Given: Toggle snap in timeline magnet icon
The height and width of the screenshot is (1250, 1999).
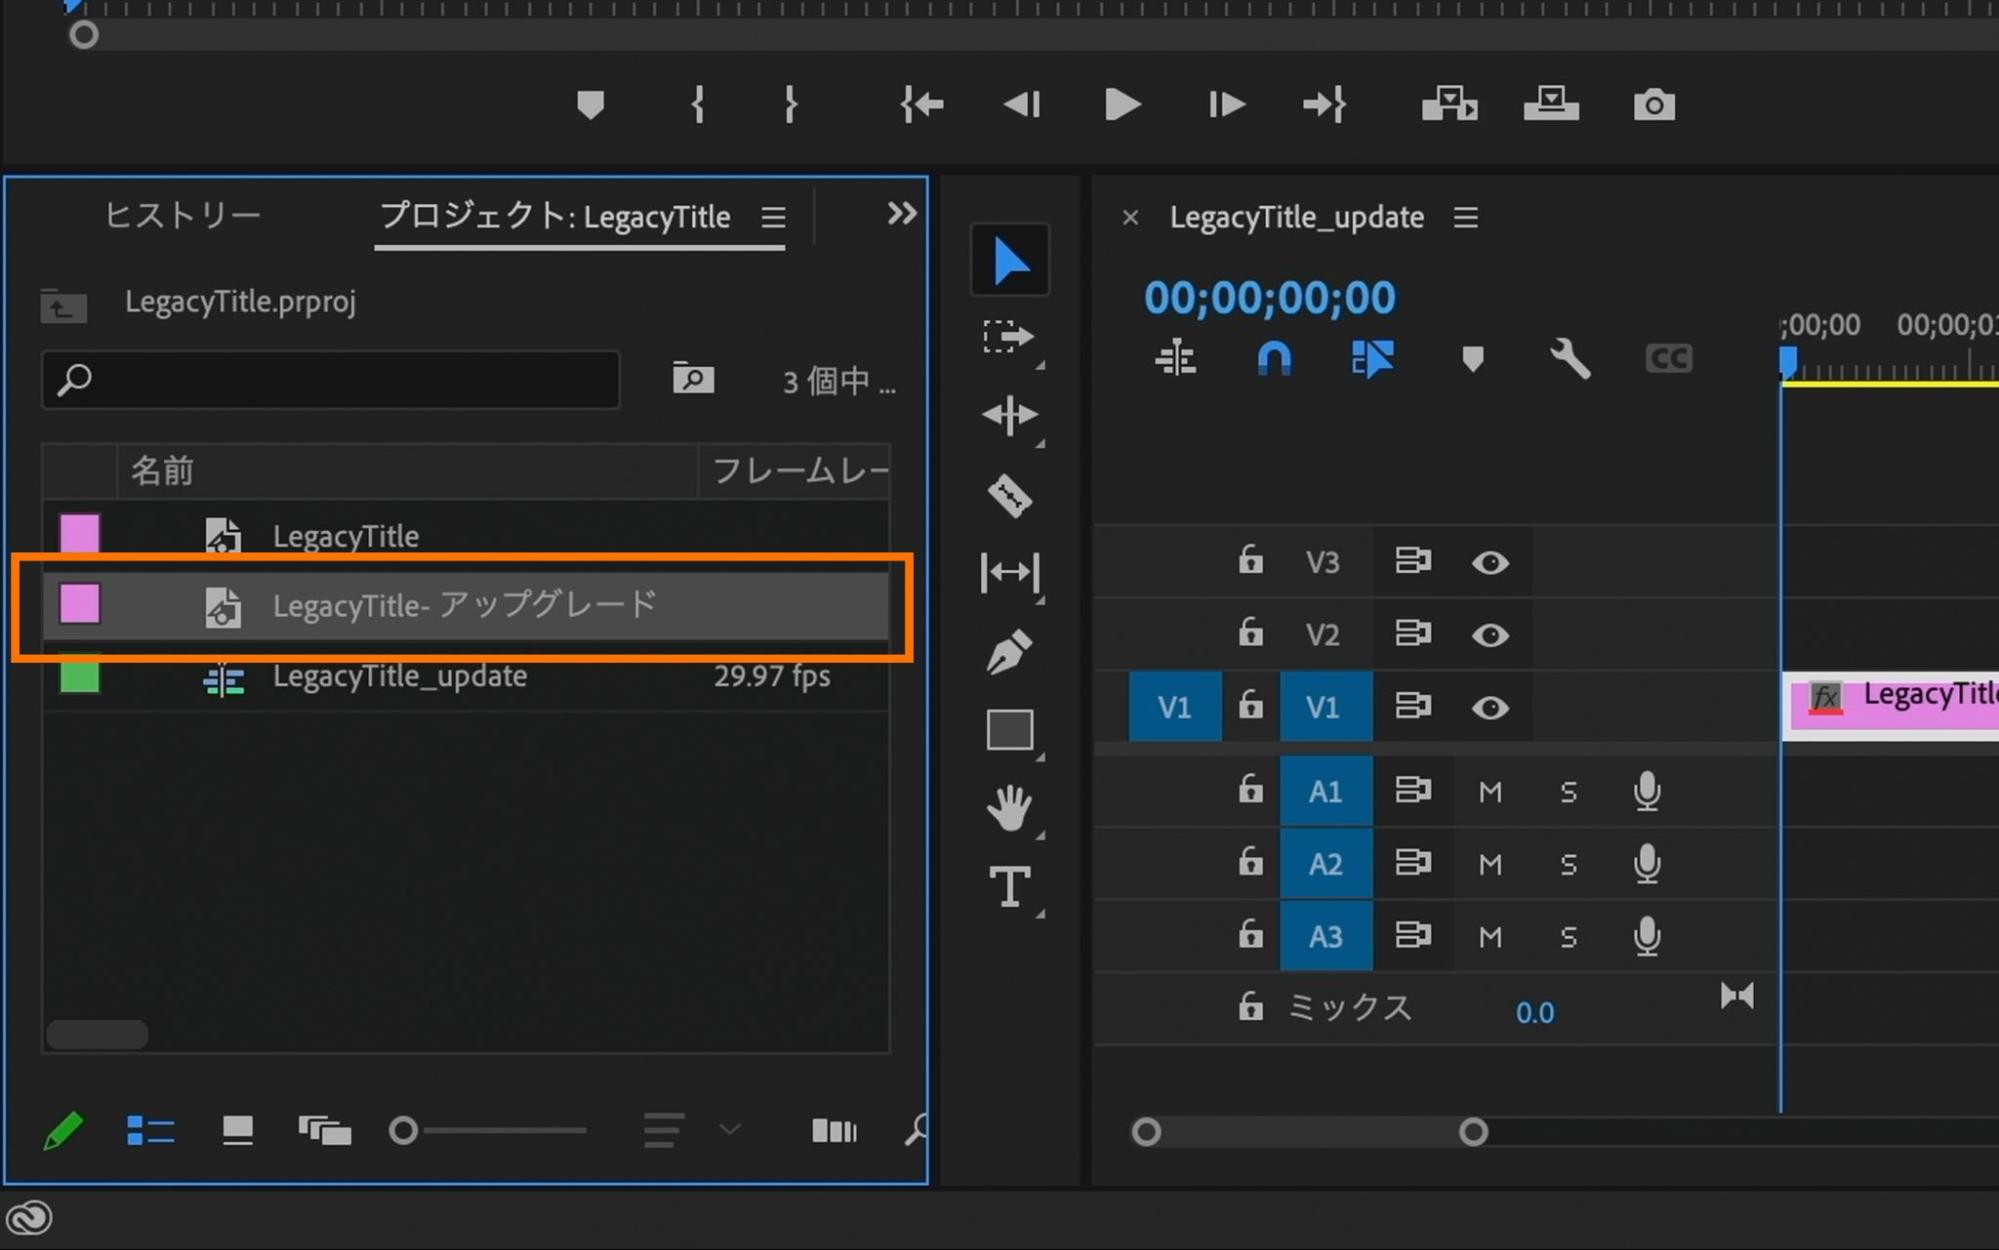Looking at the screenshot, I should pos(1273,358).
